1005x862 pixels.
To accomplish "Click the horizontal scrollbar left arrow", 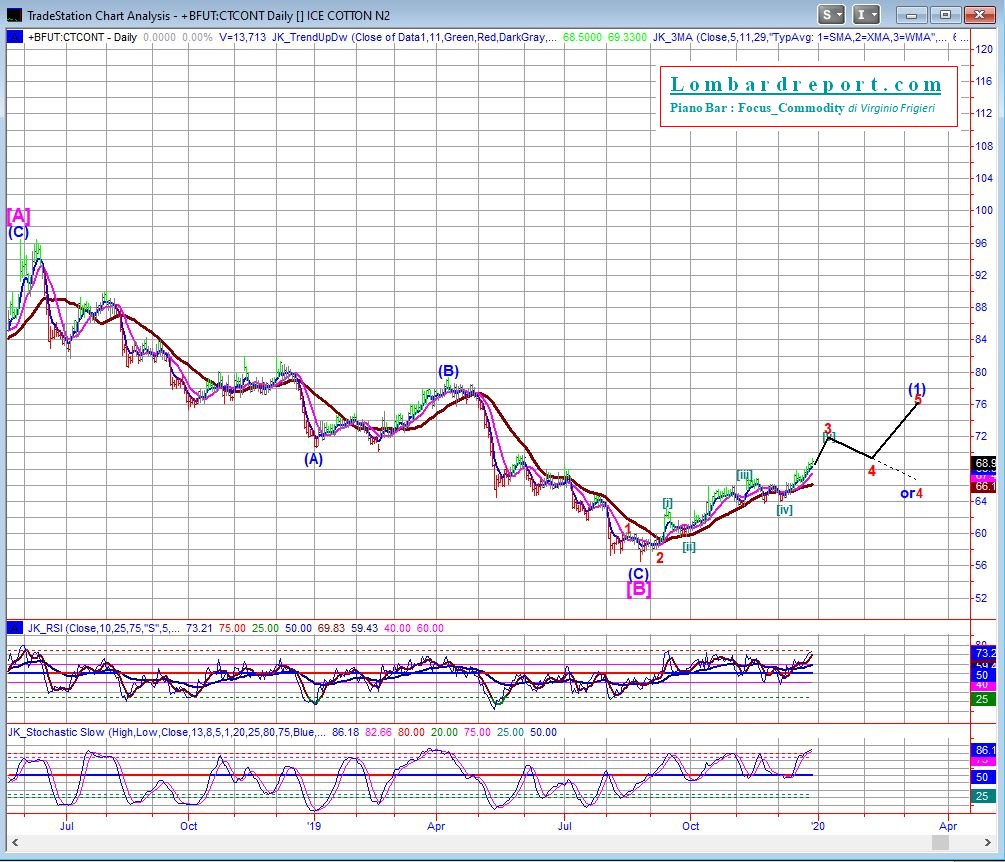I will tap(15, 842).
